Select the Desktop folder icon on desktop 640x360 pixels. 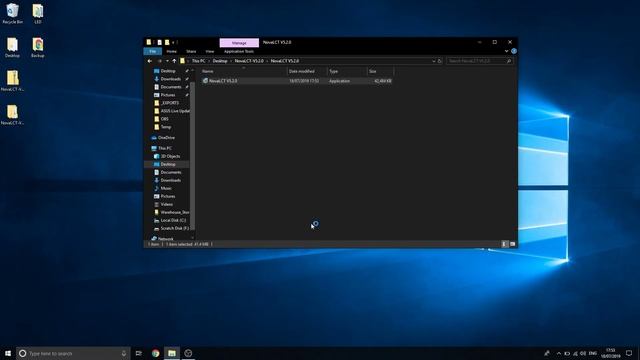[x=12, y=47]
